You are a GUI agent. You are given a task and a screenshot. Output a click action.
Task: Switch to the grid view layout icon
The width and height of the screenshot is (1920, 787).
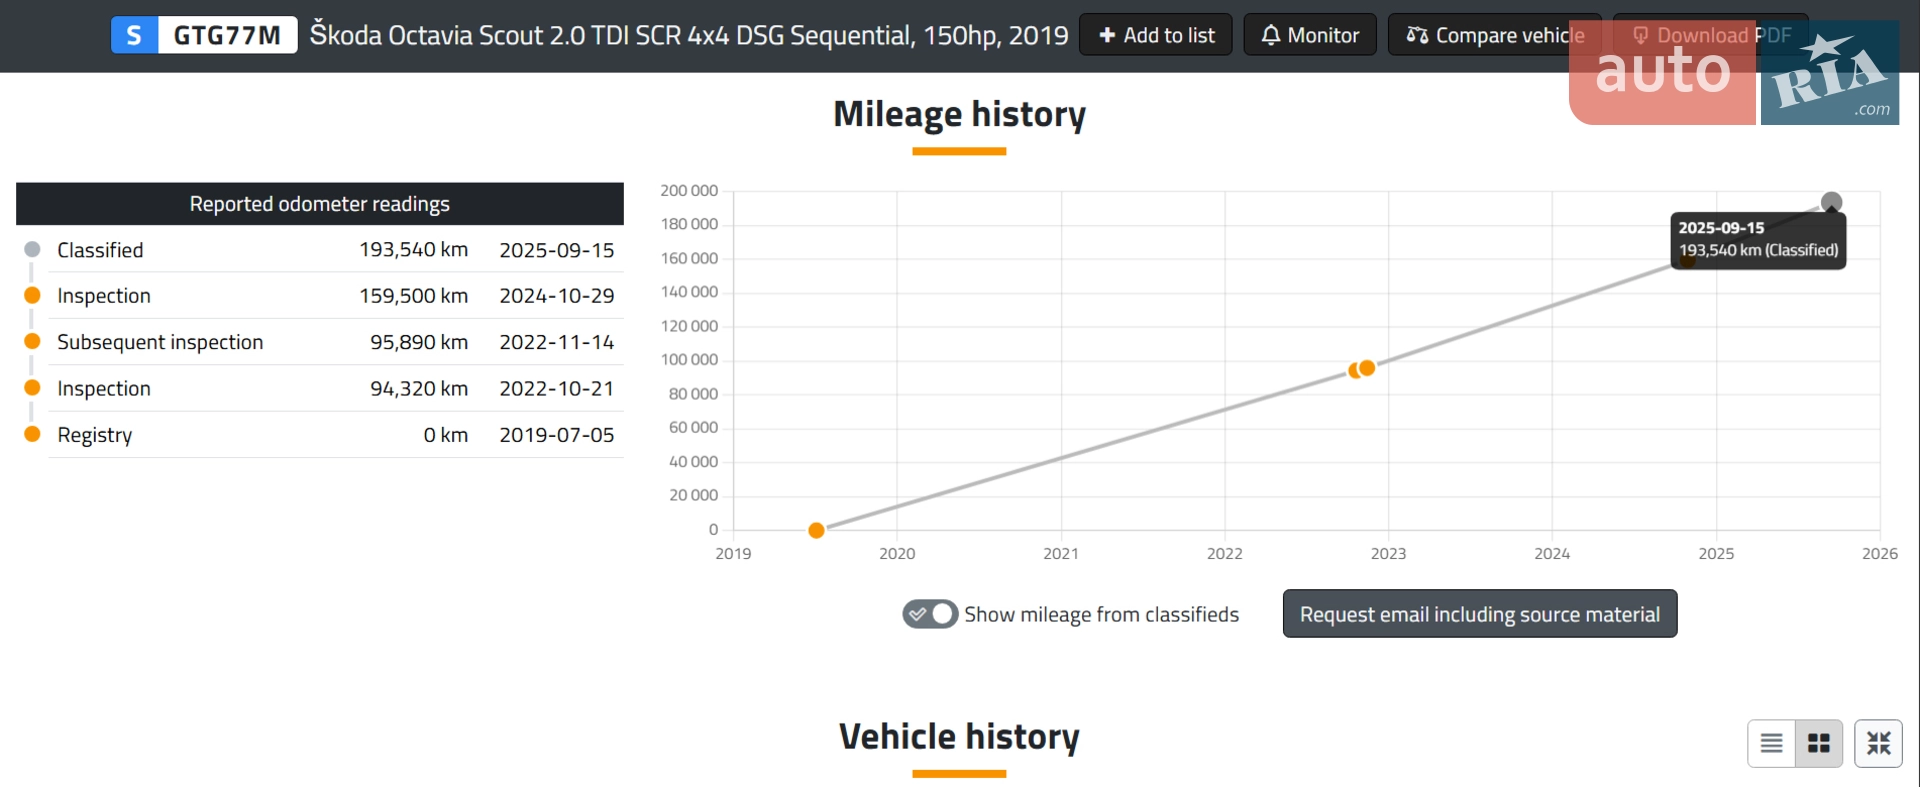click(x=1819, y=743)
